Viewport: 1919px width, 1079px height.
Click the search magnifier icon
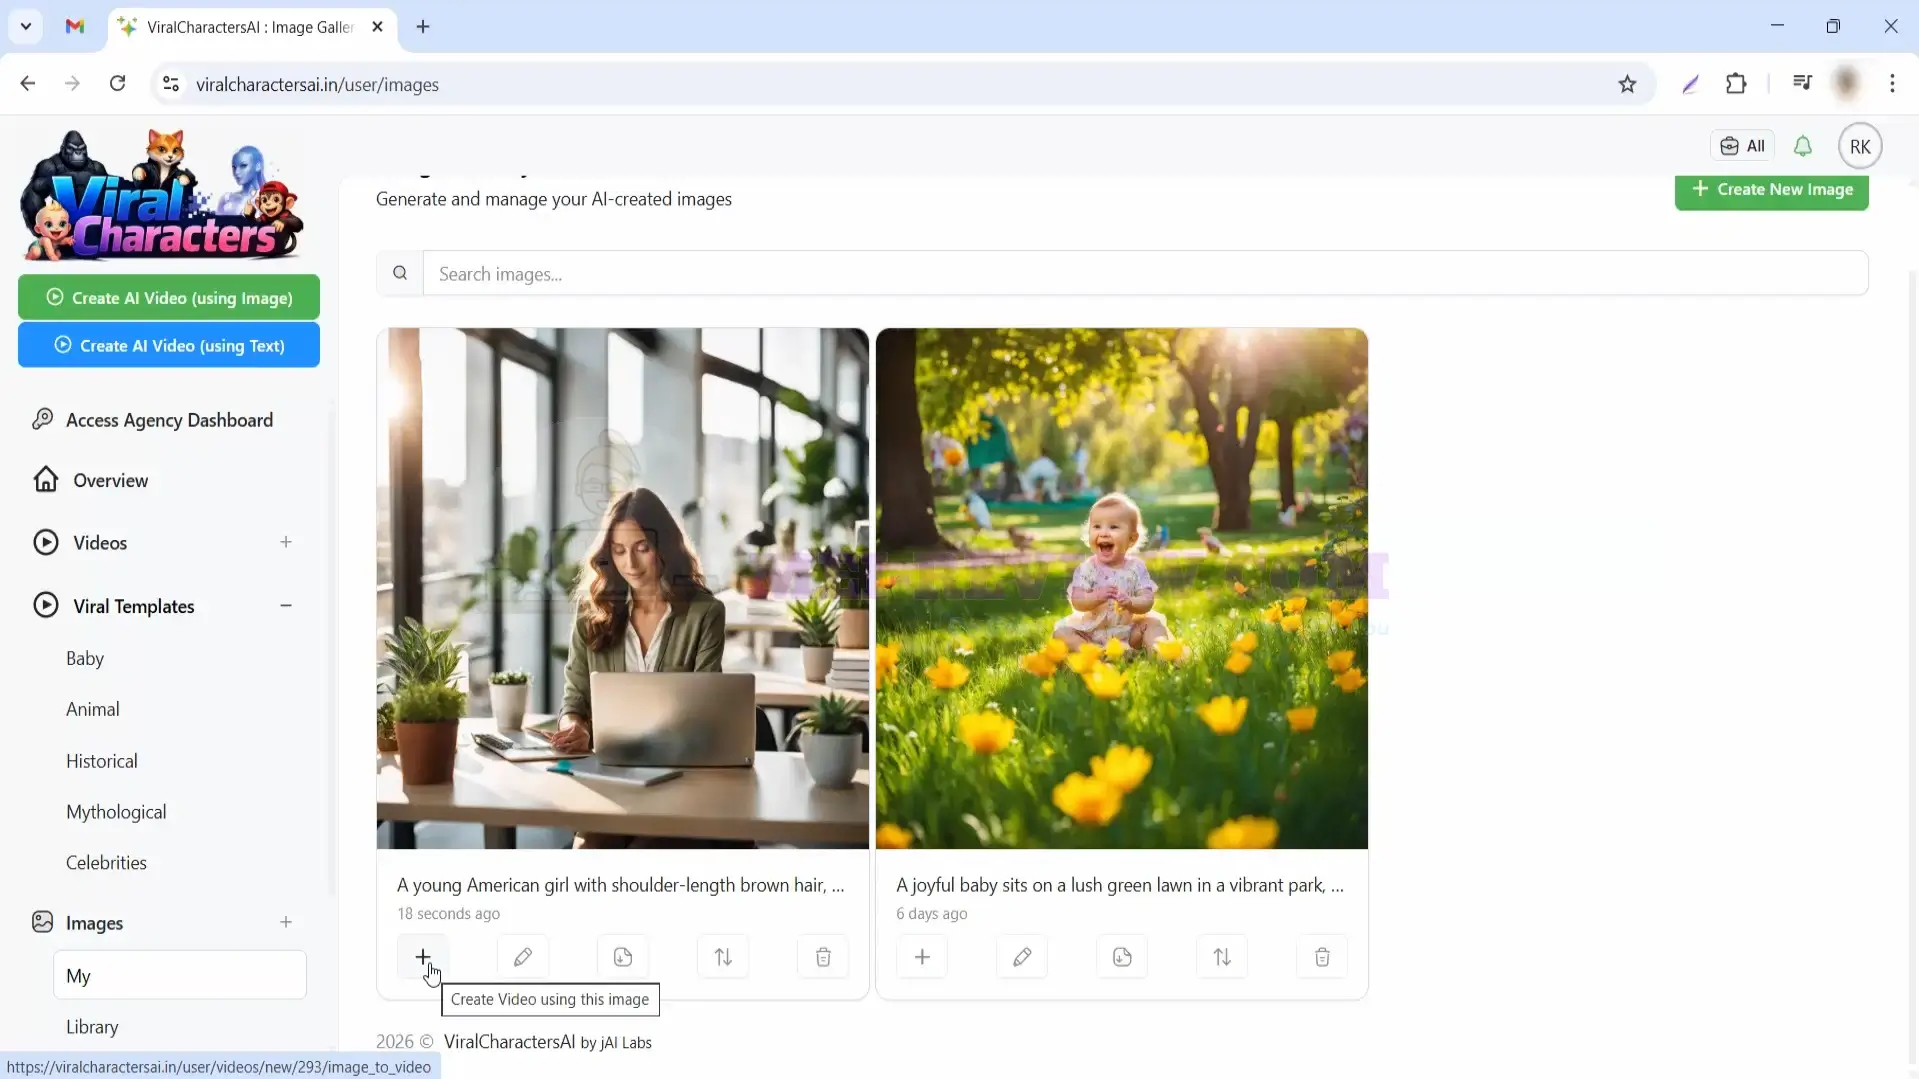coord(400,273)
